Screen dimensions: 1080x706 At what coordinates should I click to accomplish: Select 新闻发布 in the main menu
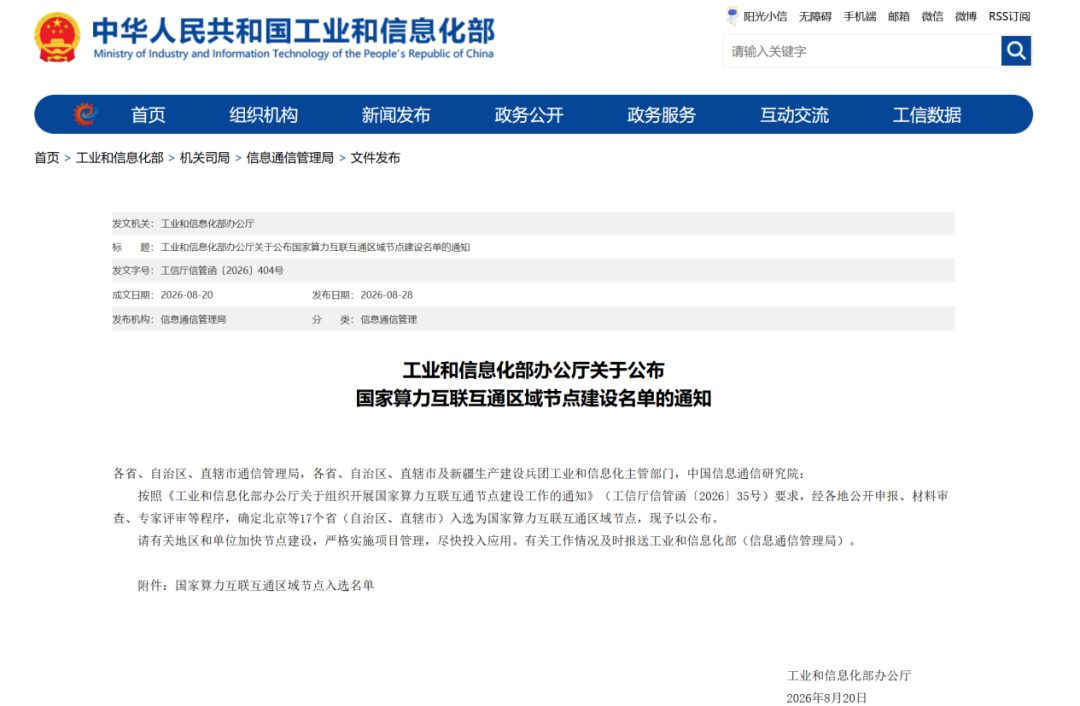[x=396, y=115]
